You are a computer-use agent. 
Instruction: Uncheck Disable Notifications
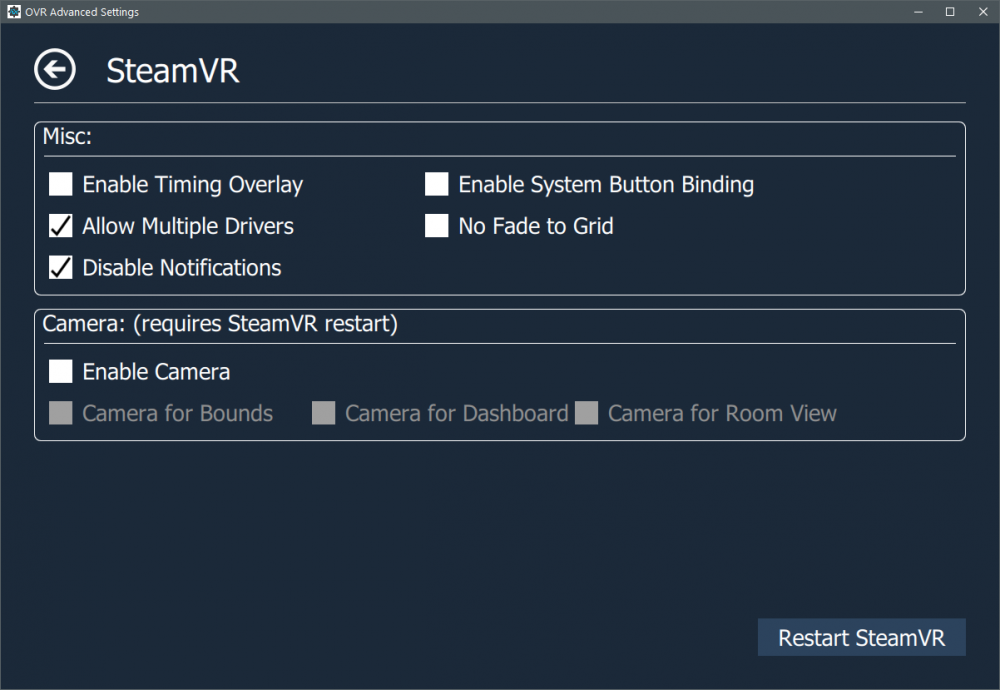(61, 267)
